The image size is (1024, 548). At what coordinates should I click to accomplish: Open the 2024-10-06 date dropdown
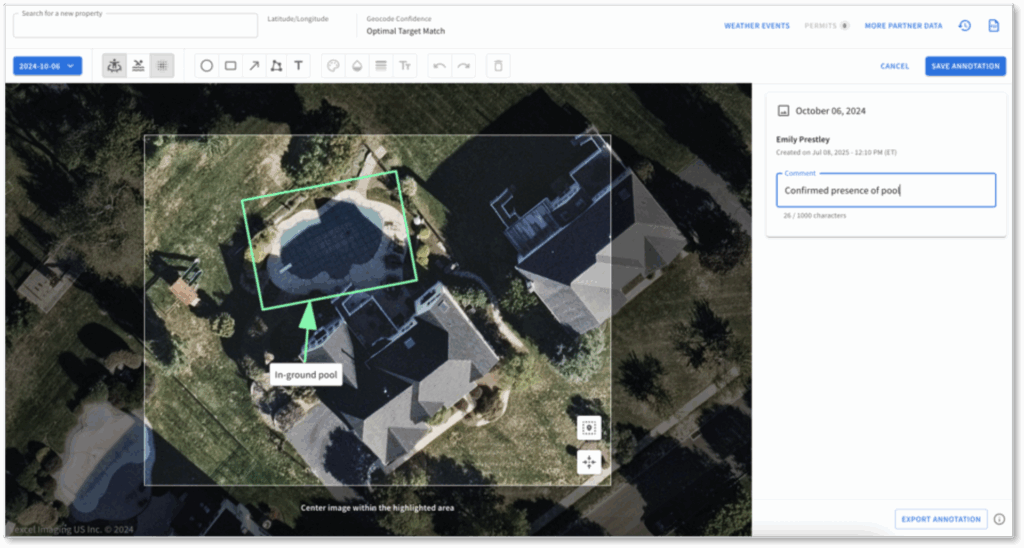pos(47,66)
